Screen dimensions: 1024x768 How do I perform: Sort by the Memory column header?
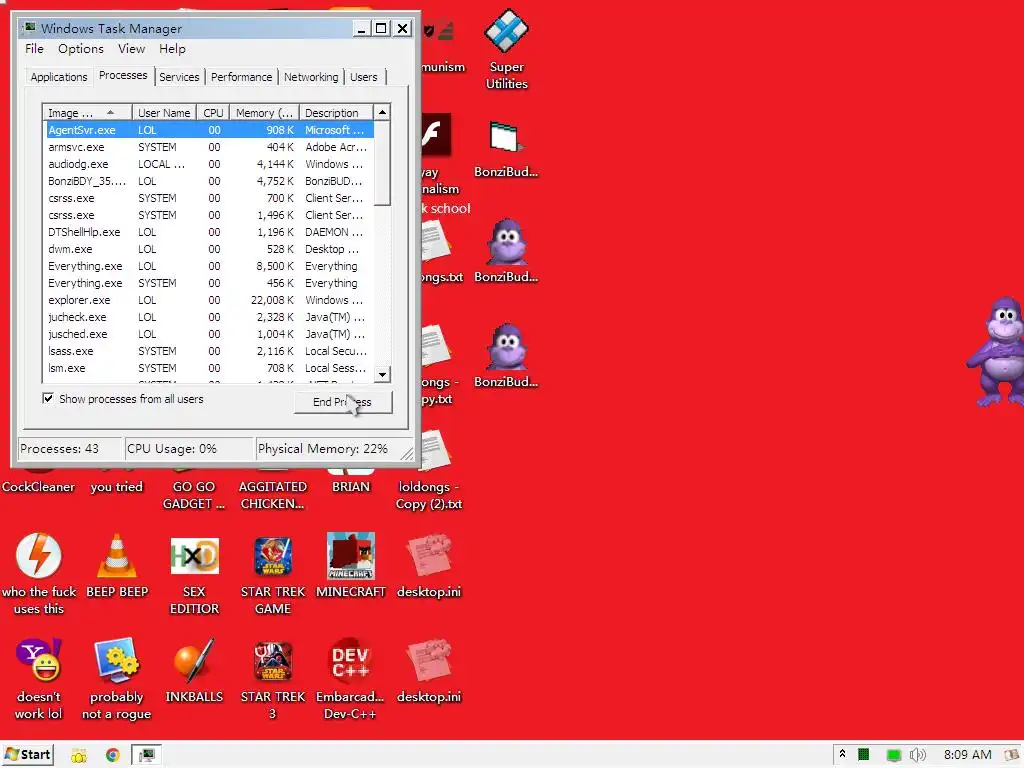click(x=264, y=113)
